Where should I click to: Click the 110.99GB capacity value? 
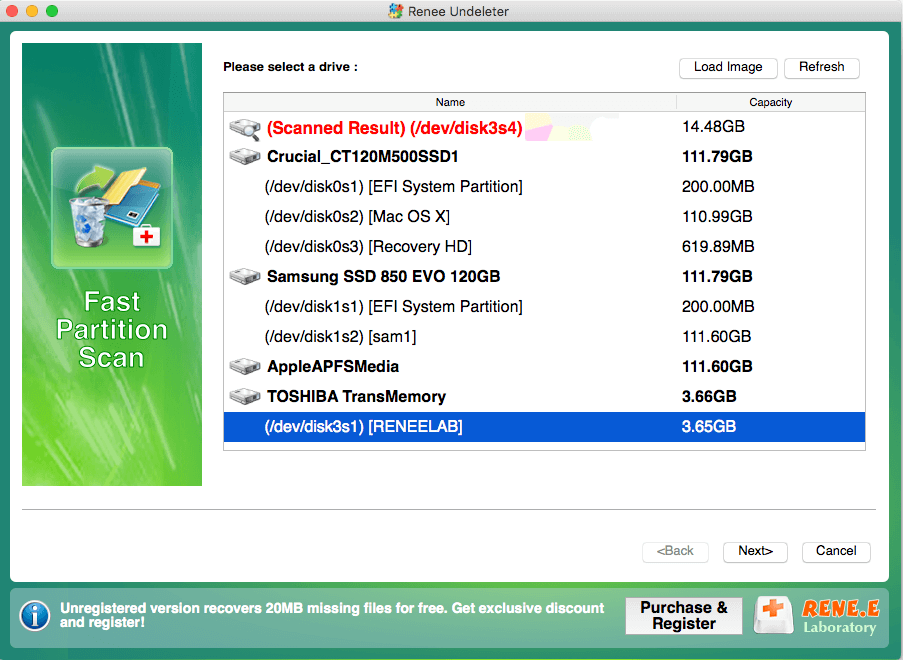point(717,217)
